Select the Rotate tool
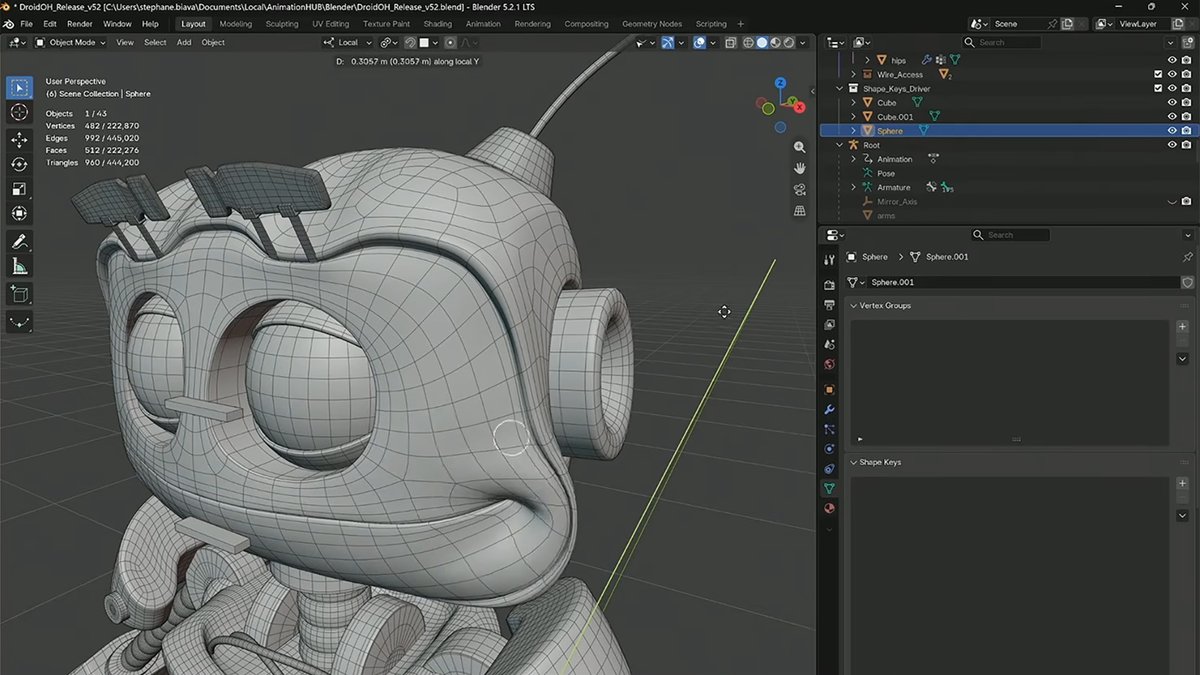The image size is (1200, 675). 19,164
